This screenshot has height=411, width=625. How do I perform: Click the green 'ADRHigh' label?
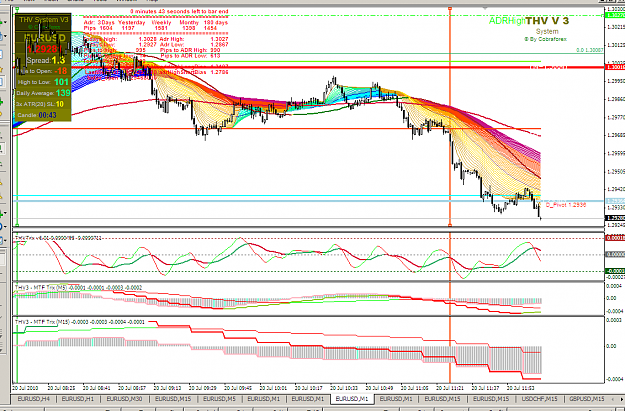coord(507,21)
